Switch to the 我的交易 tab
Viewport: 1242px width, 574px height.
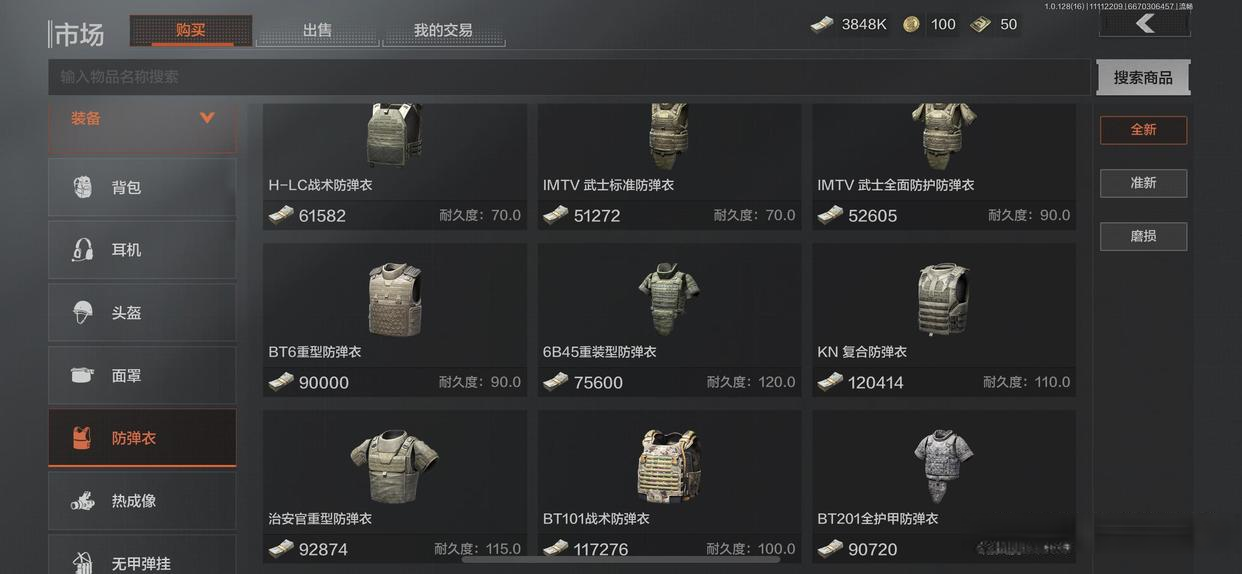tap(443, 30)
